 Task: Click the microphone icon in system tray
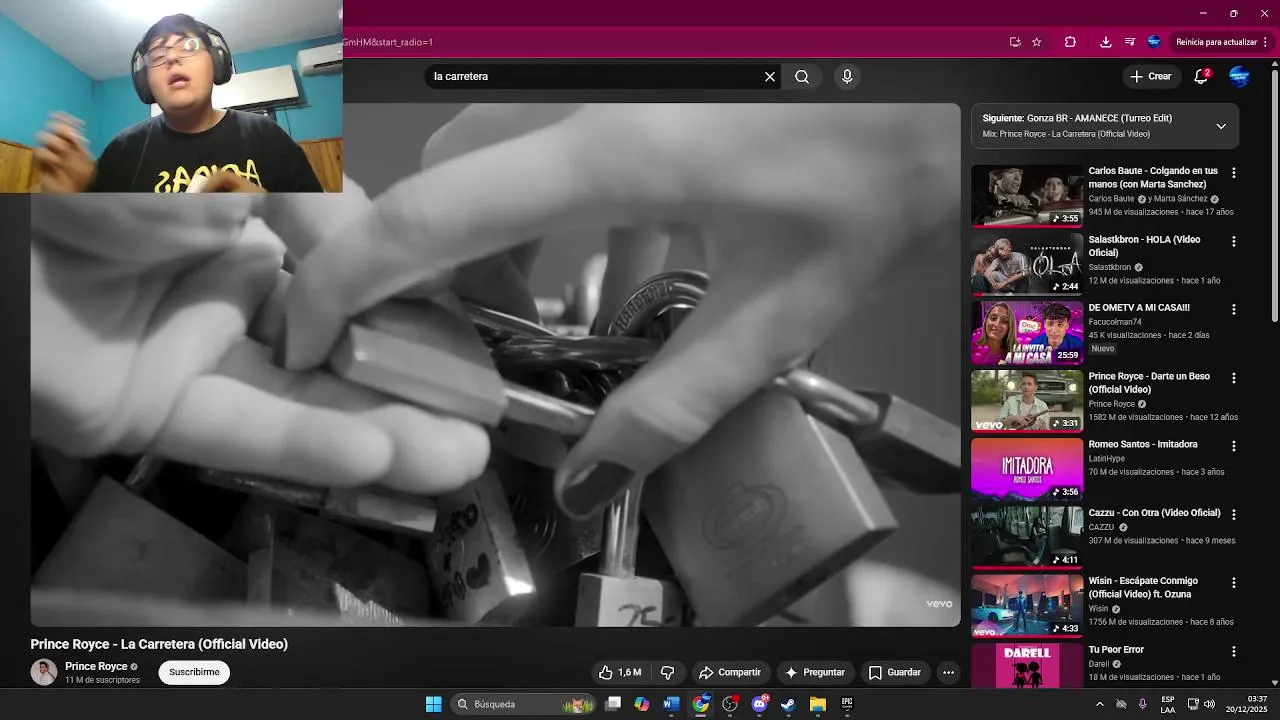[1142, 704]
